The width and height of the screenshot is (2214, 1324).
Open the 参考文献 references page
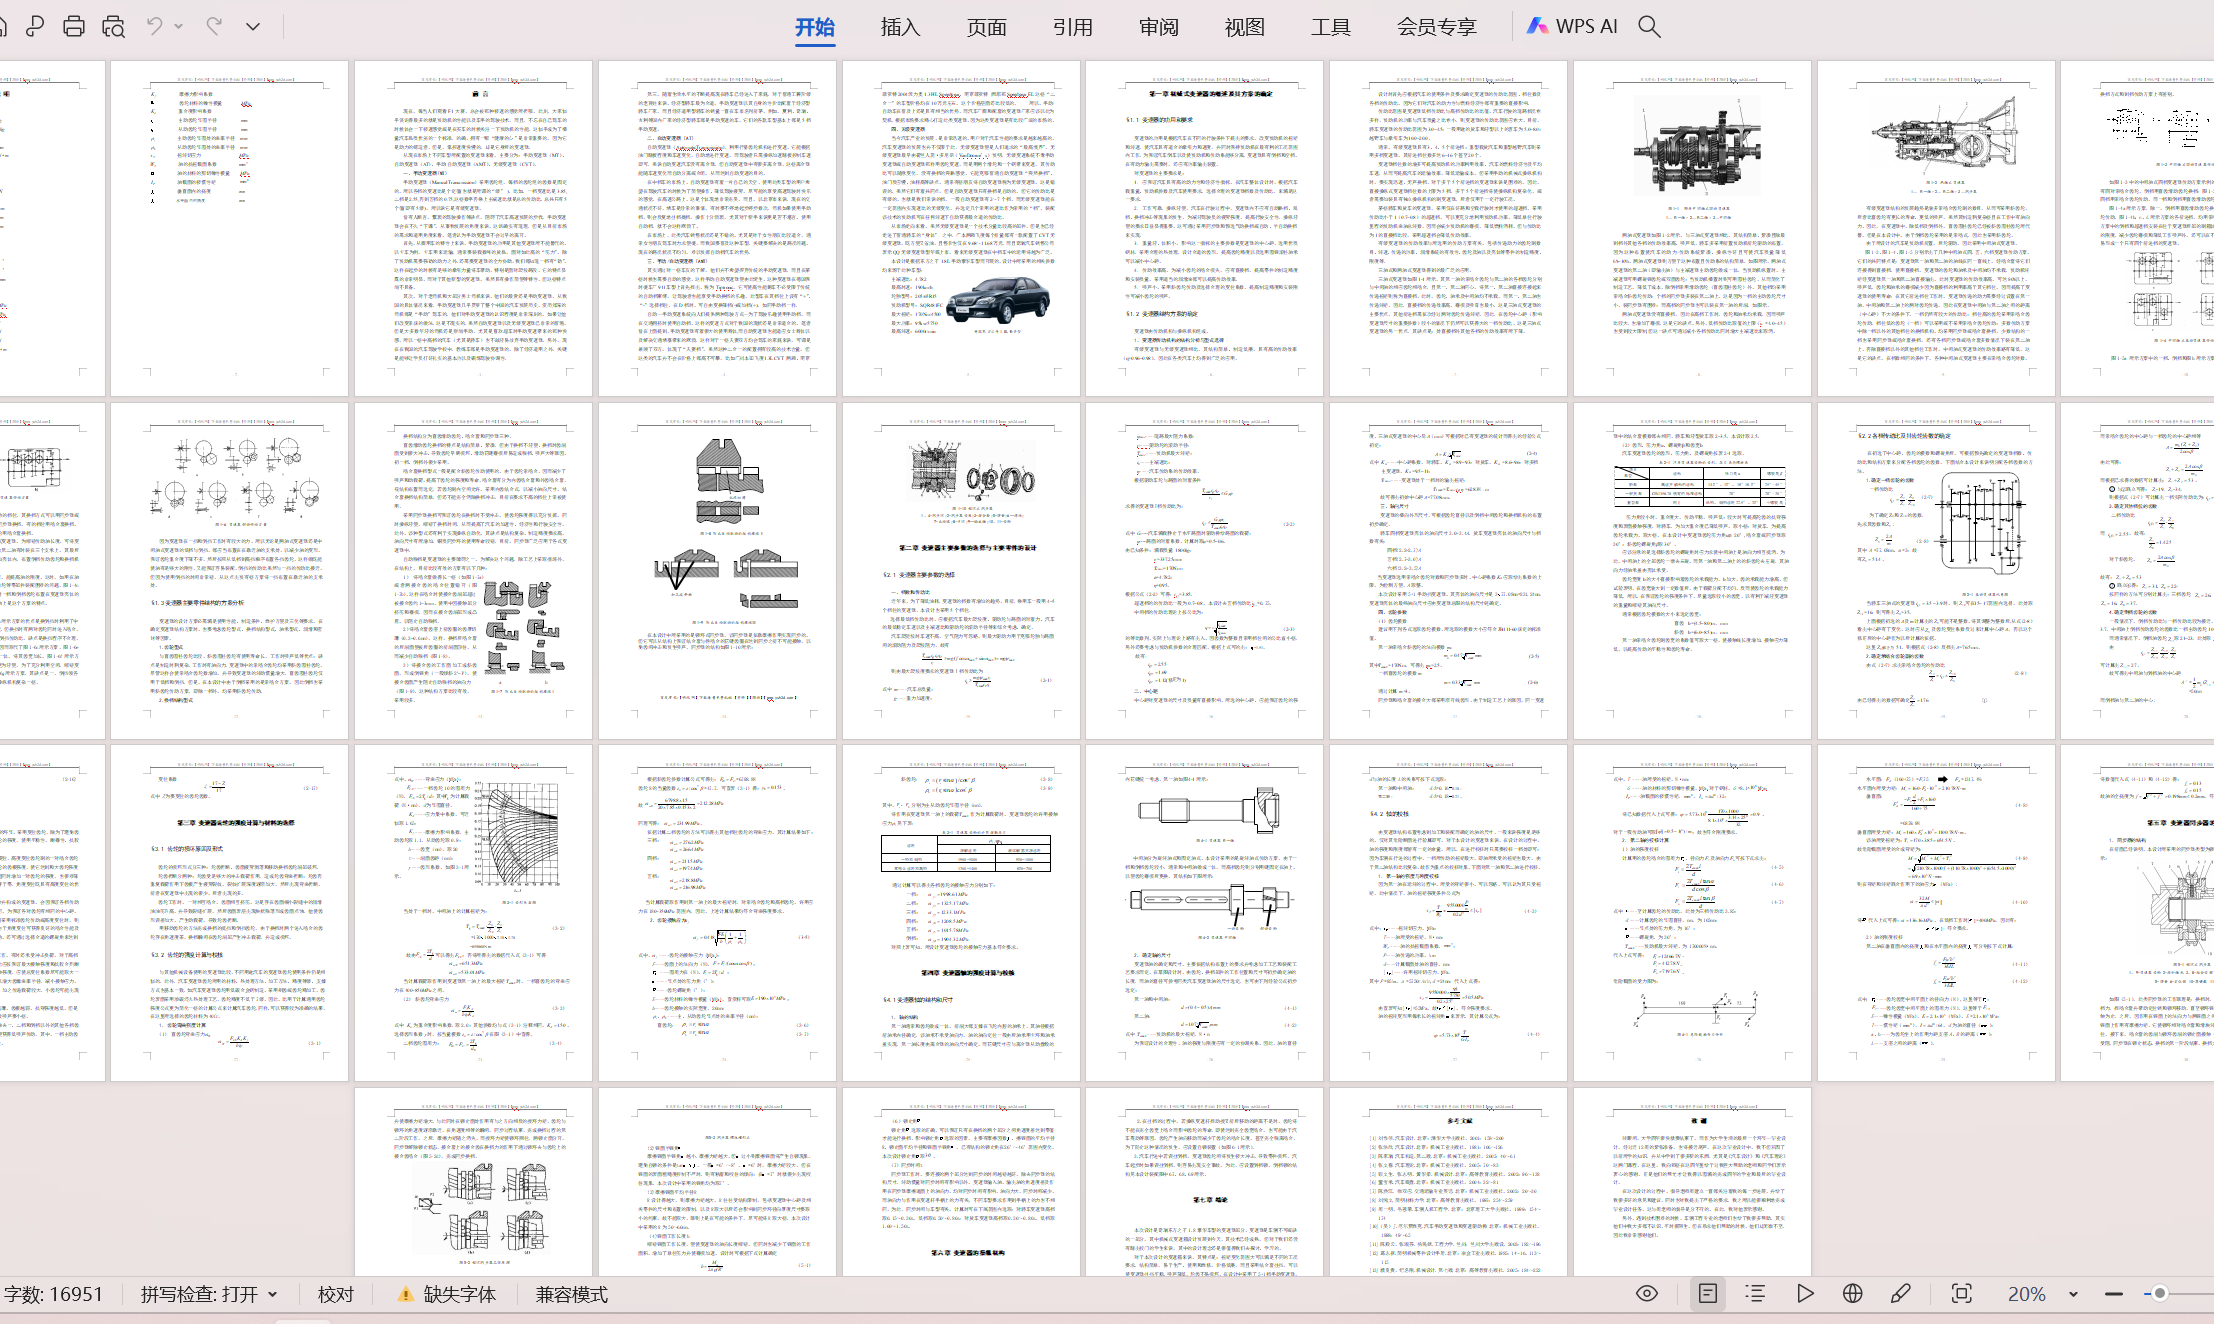pos(1448,1182)
